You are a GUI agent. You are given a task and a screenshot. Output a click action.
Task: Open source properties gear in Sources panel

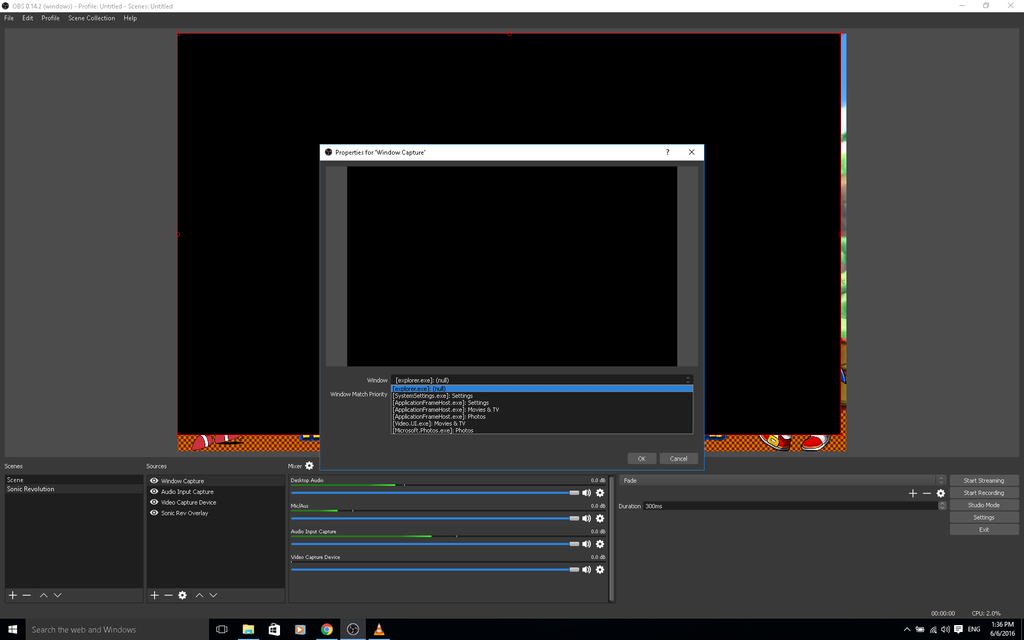pyautogui.click(x=183, y=595)
